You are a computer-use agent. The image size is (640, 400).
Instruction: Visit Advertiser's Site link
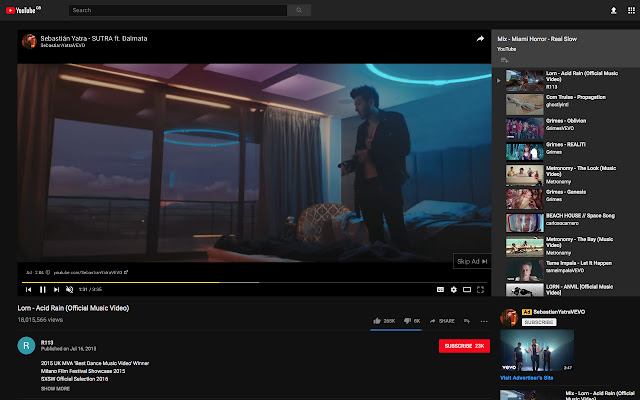point(527,378)
